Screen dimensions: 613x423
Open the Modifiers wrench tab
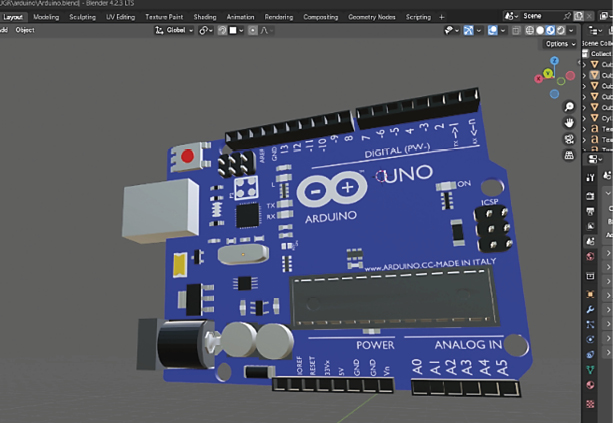tap(590, 309)
